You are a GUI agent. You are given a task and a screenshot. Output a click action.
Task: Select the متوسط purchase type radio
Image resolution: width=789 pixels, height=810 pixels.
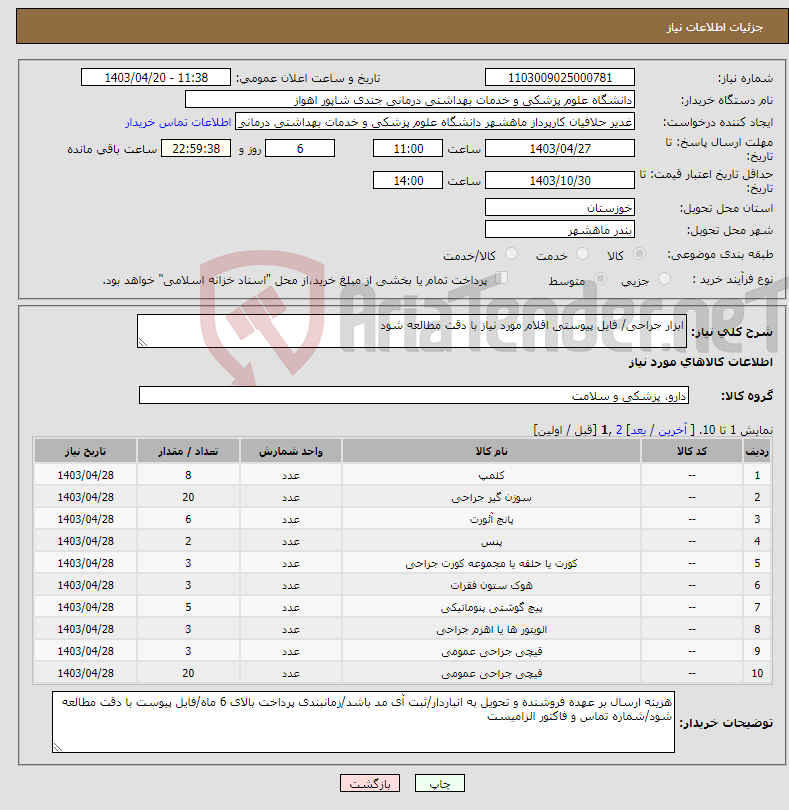pyautogui.click(x=600, y=279)
